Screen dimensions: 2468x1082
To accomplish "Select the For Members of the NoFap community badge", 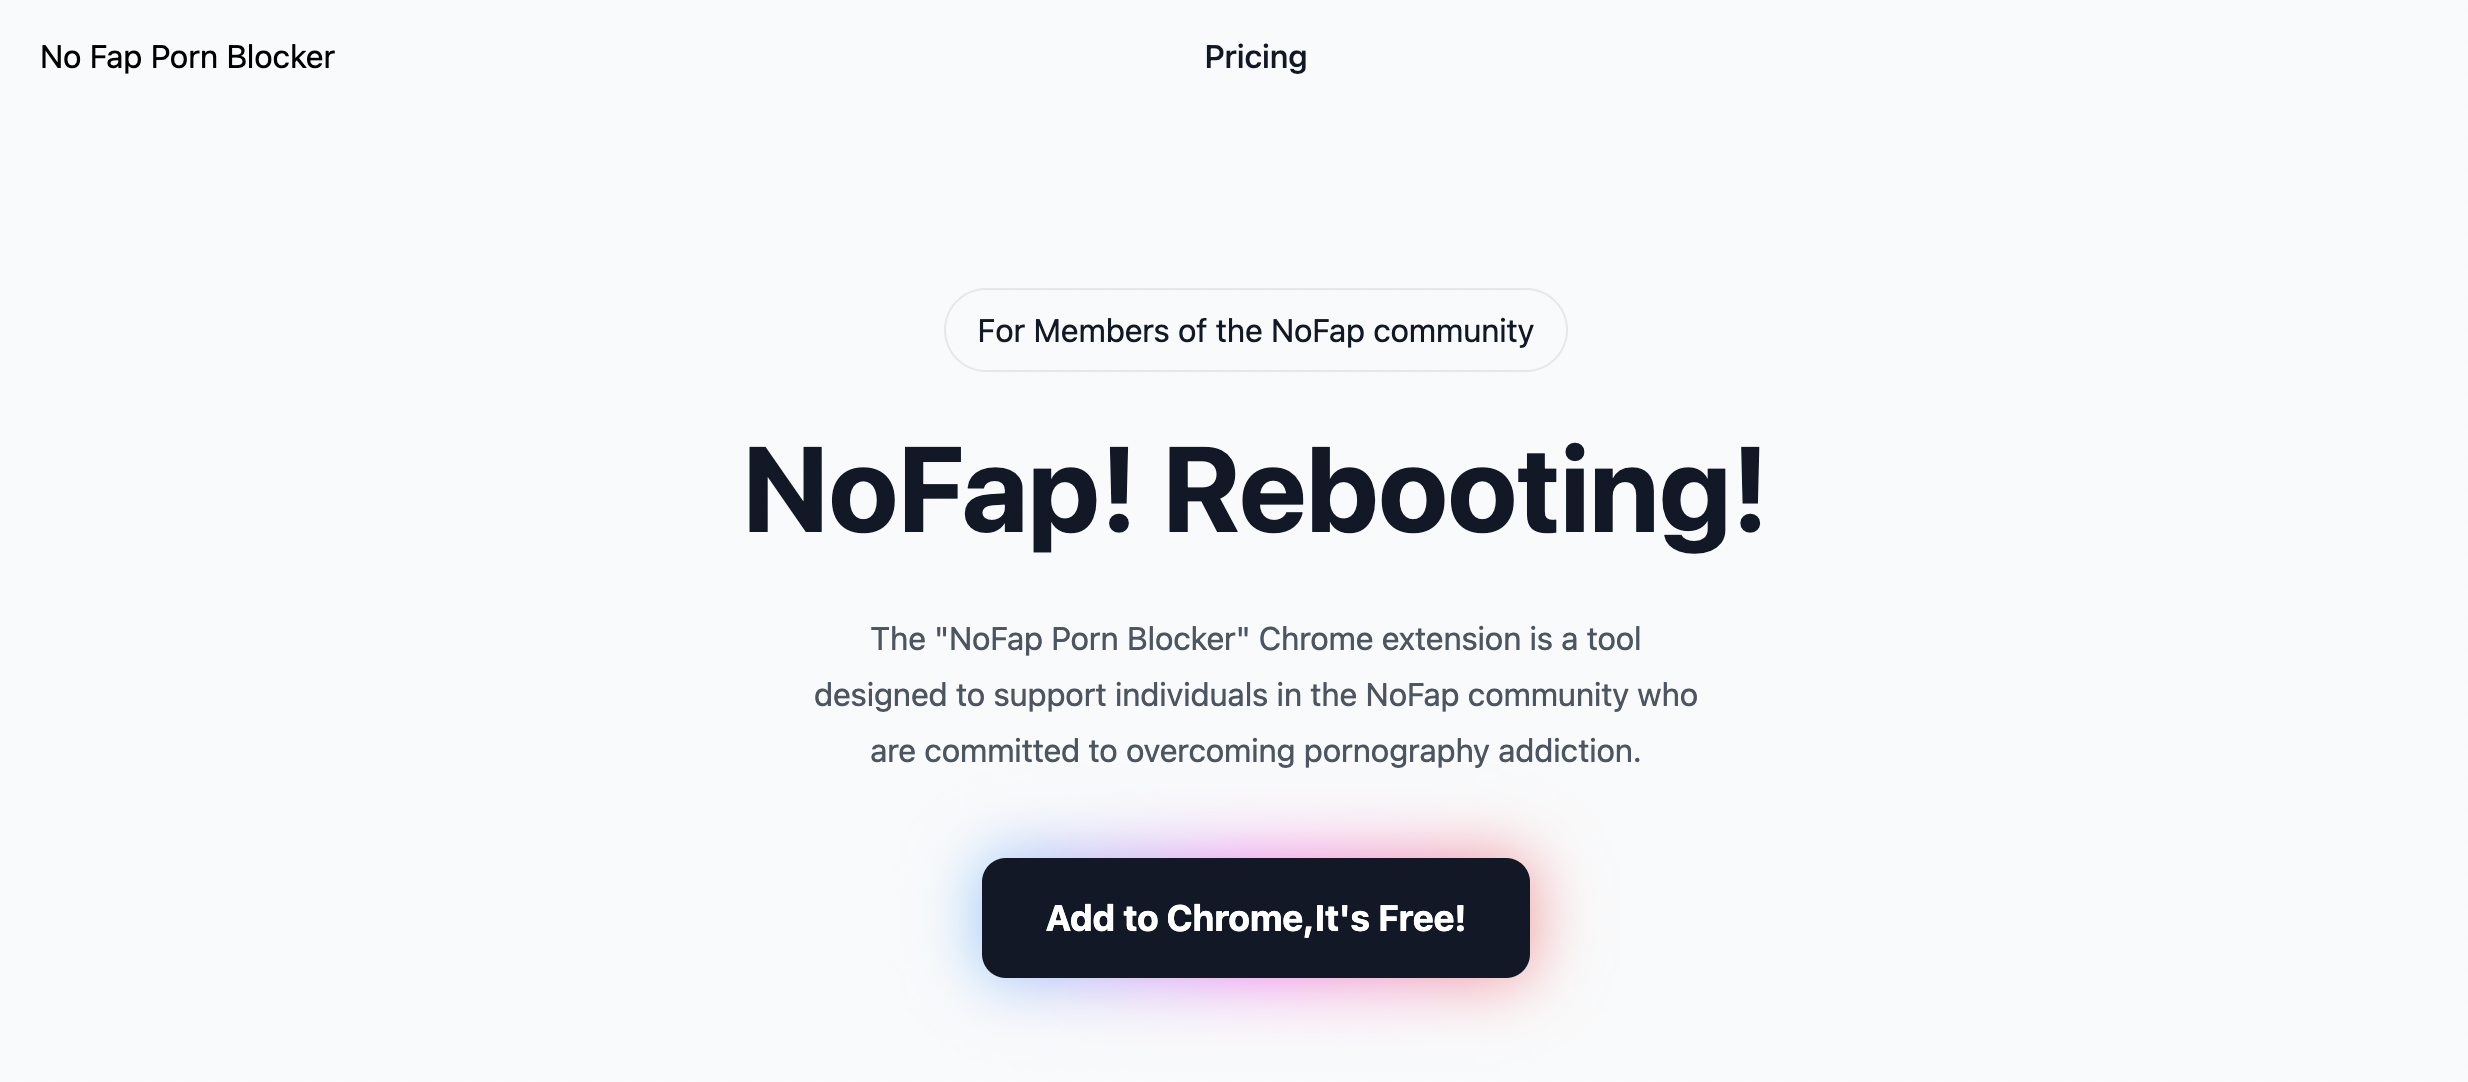I will pos(1255,330).
